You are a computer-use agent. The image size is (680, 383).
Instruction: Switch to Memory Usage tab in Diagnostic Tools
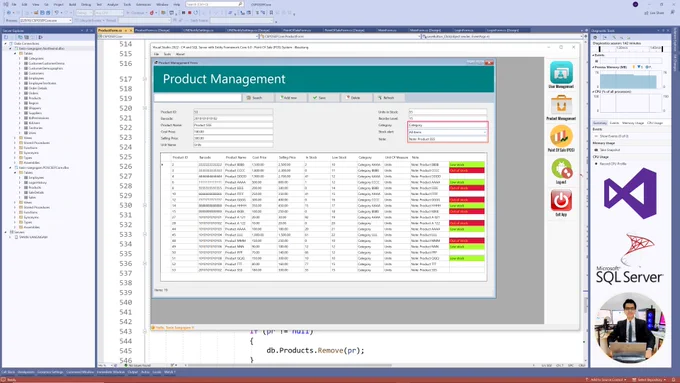click(x=633, y=123)
